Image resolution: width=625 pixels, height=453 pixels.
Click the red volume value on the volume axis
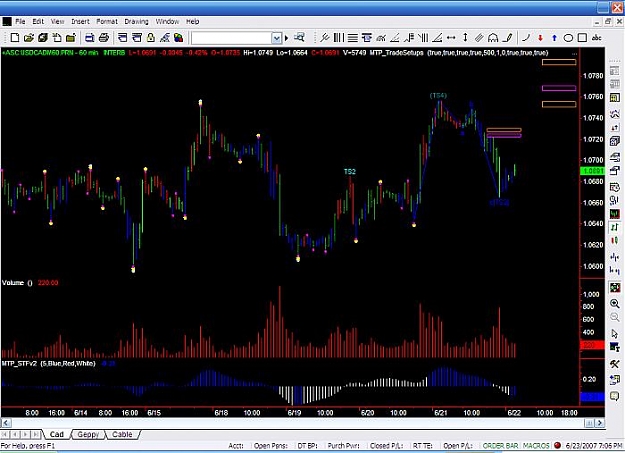point(592,345)
